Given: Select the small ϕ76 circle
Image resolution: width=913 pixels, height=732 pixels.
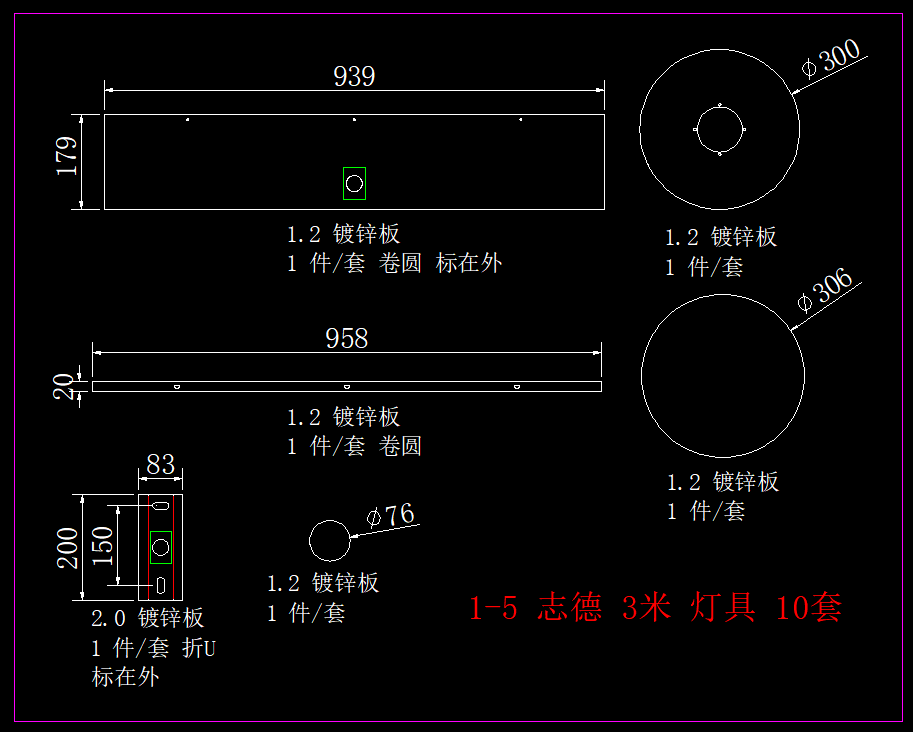Looking at the screenshot, I should pyautogui.click(x=330, y=540).
